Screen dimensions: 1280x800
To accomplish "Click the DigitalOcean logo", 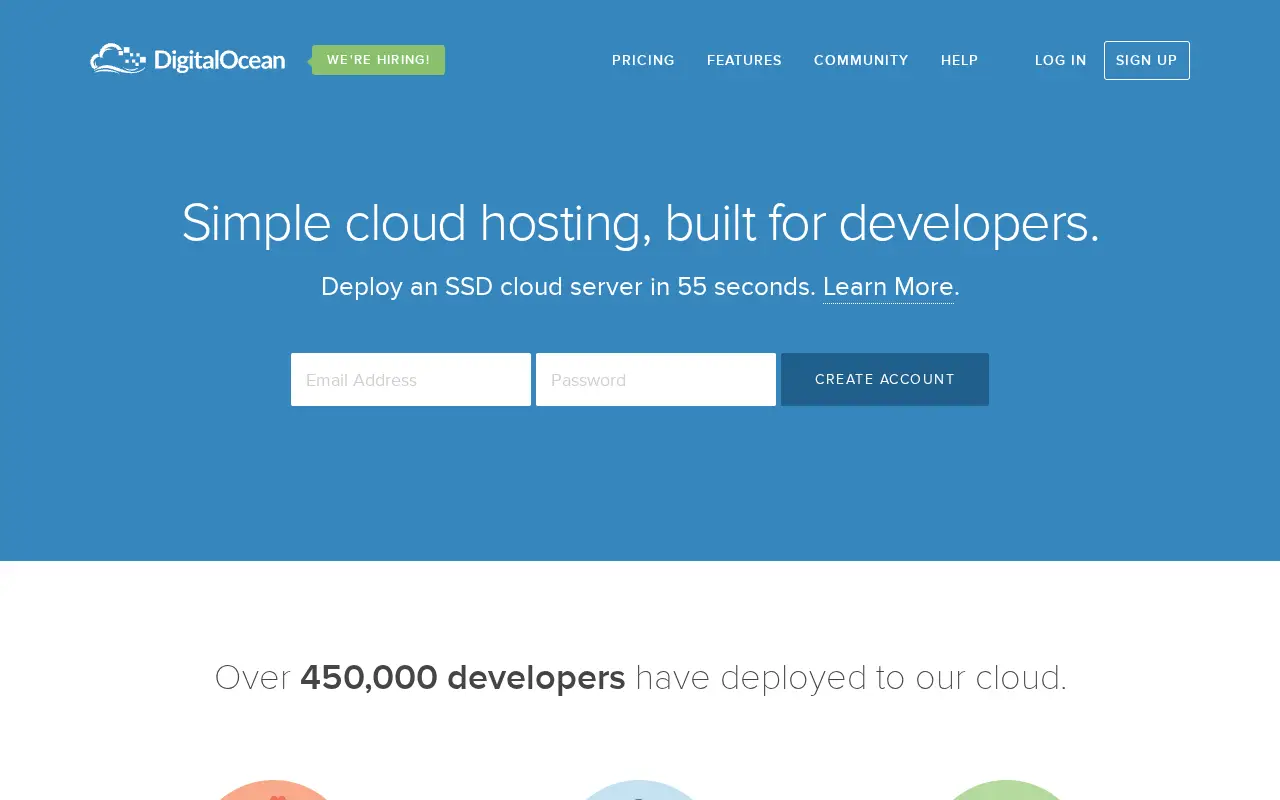I will (x=188, y=59).
